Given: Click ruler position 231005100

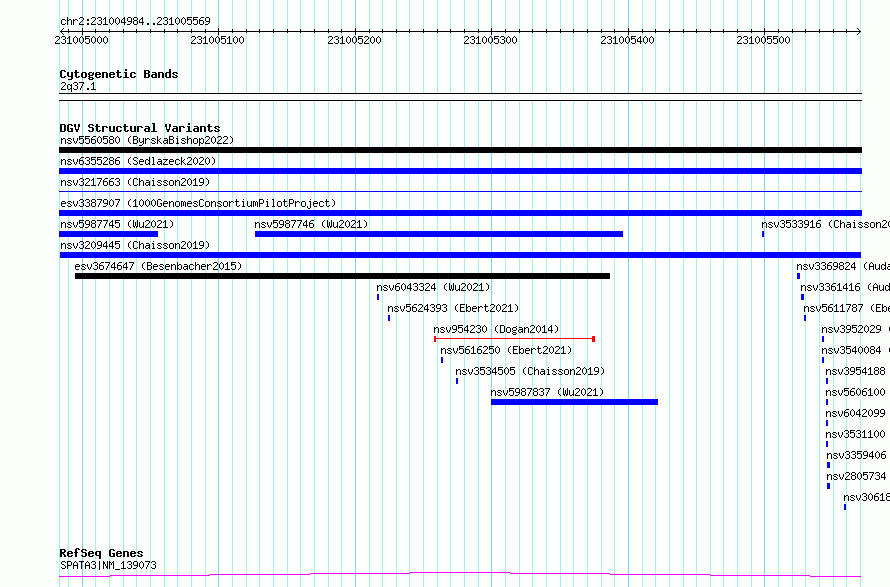Looking at the screenshot, I should [218, 40].
